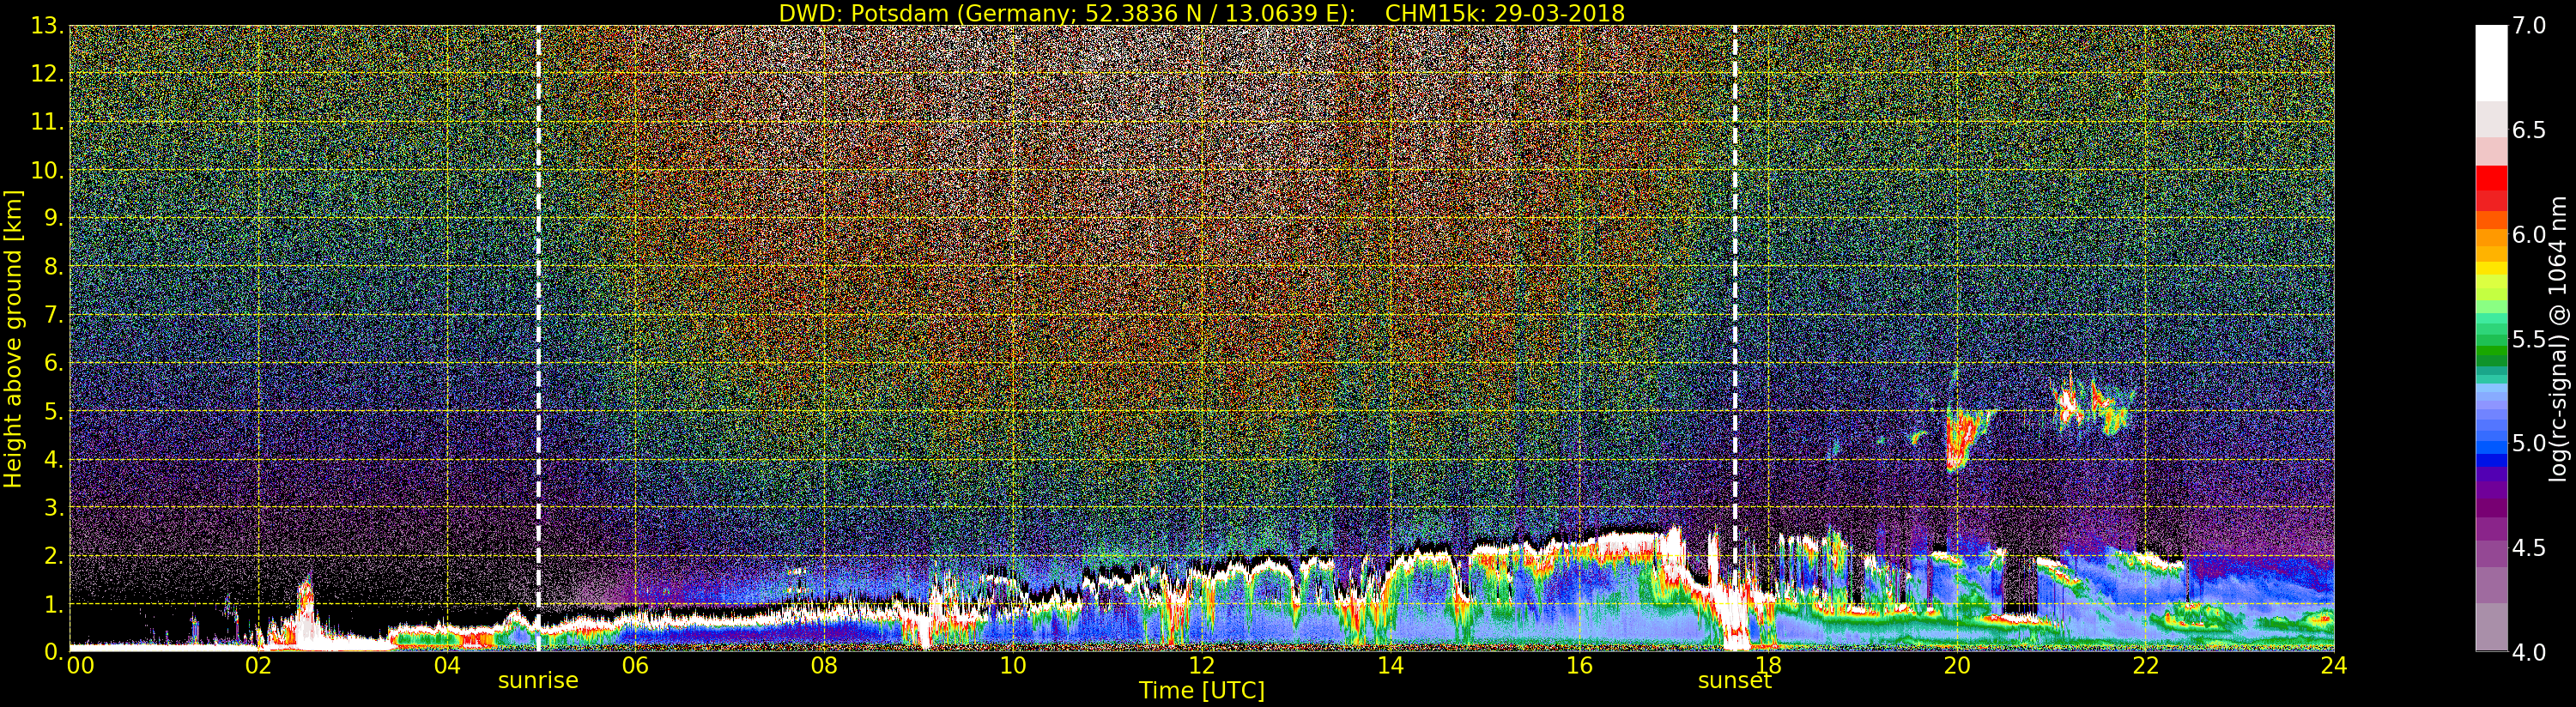This screenshot has height=707, width=2576.
Task: Click the x-axis tick label '00'
Action: coord(81,666)
